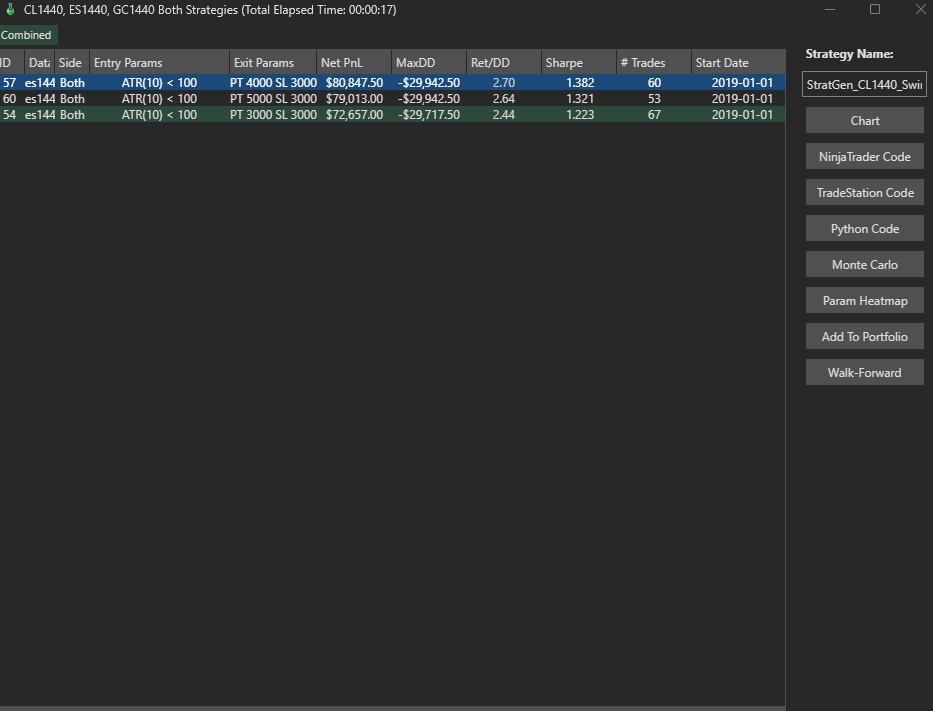Open Chart for selected strategy

[x=865, y=121]
